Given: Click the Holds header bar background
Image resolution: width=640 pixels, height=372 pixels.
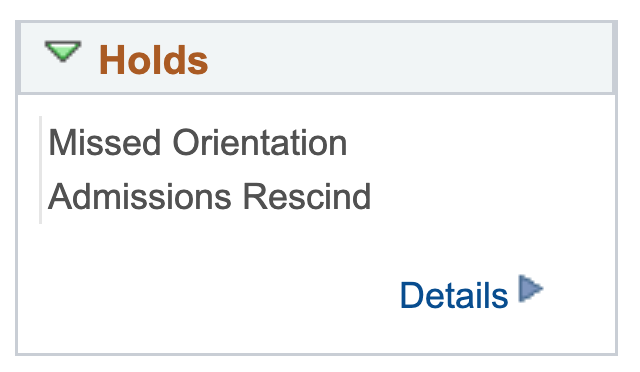Looking at the screenshot, I should (x=316, y=58).
